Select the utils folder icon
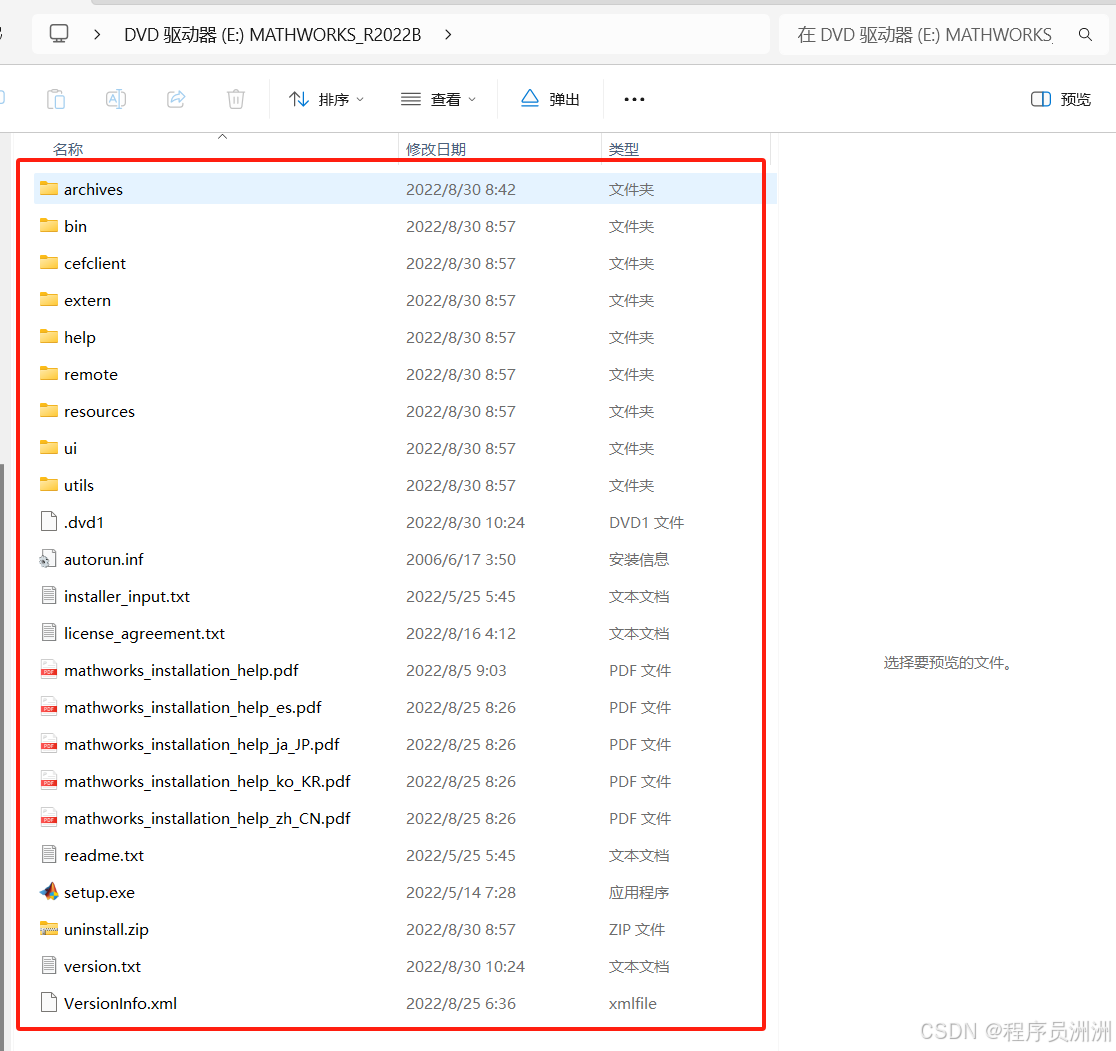 [x=49, y=485]
